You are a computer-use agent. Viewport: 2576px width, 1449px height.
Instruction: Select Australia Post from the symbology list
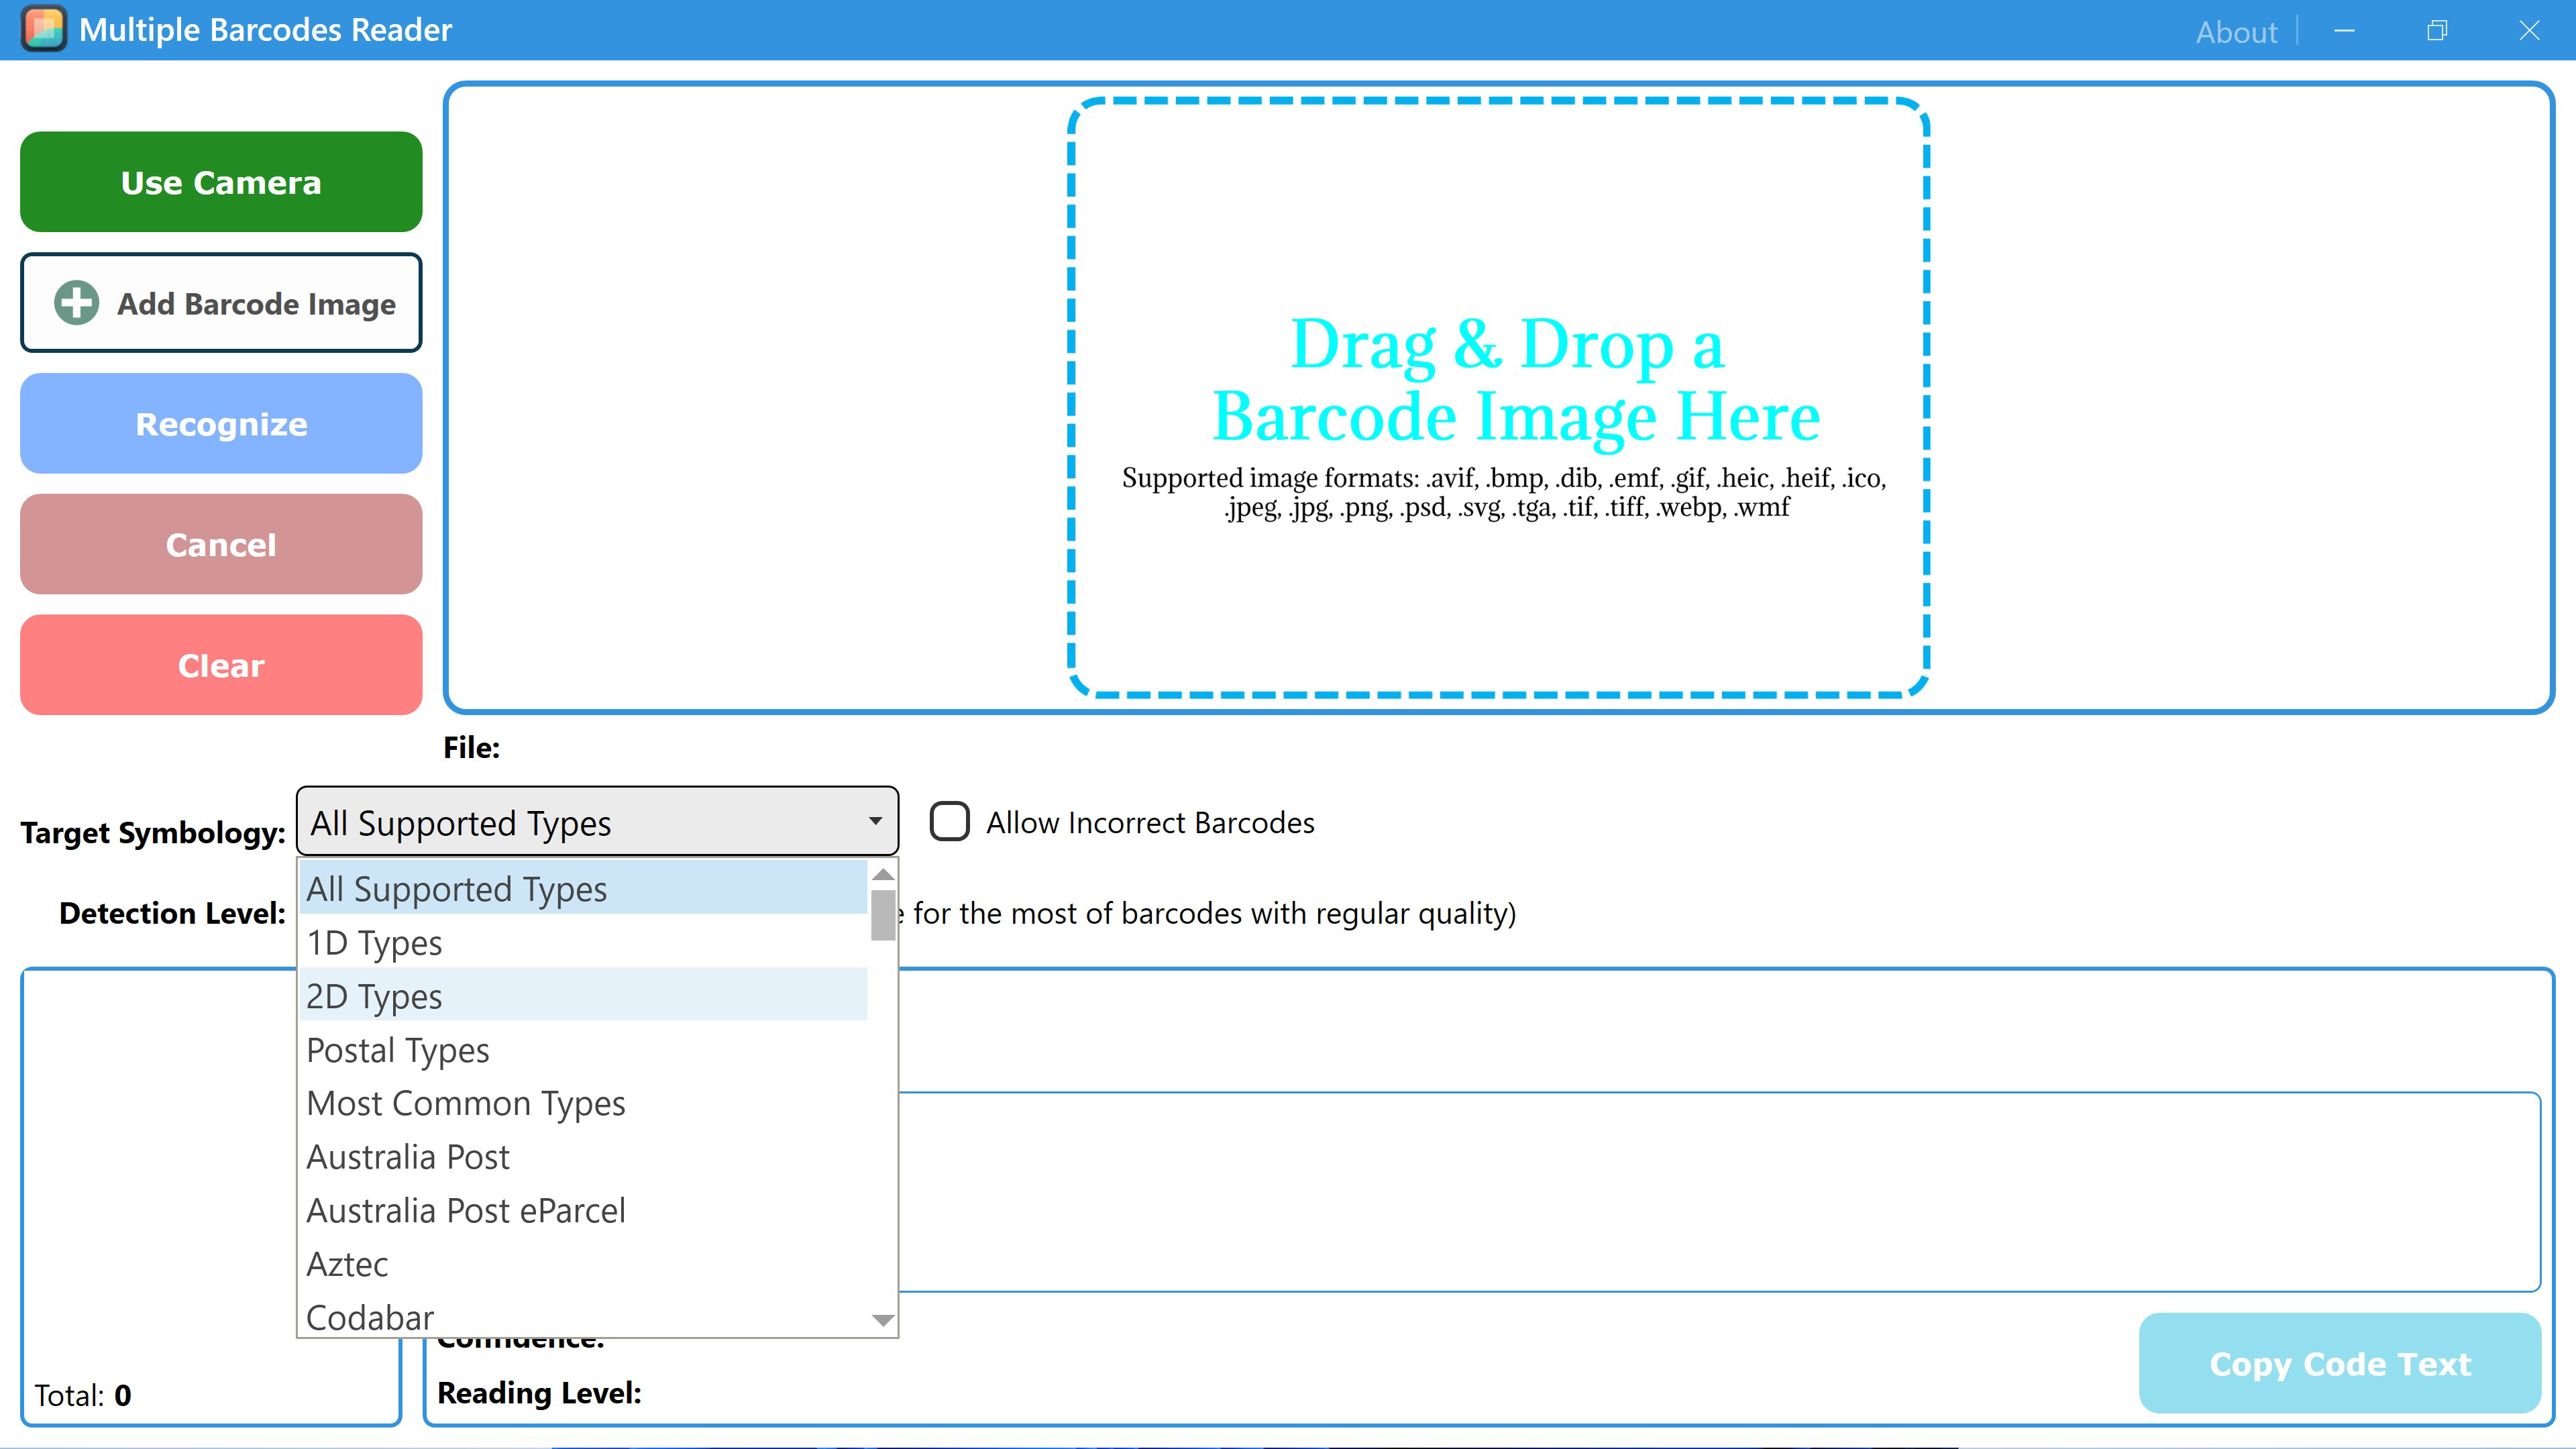(408, 1156)
